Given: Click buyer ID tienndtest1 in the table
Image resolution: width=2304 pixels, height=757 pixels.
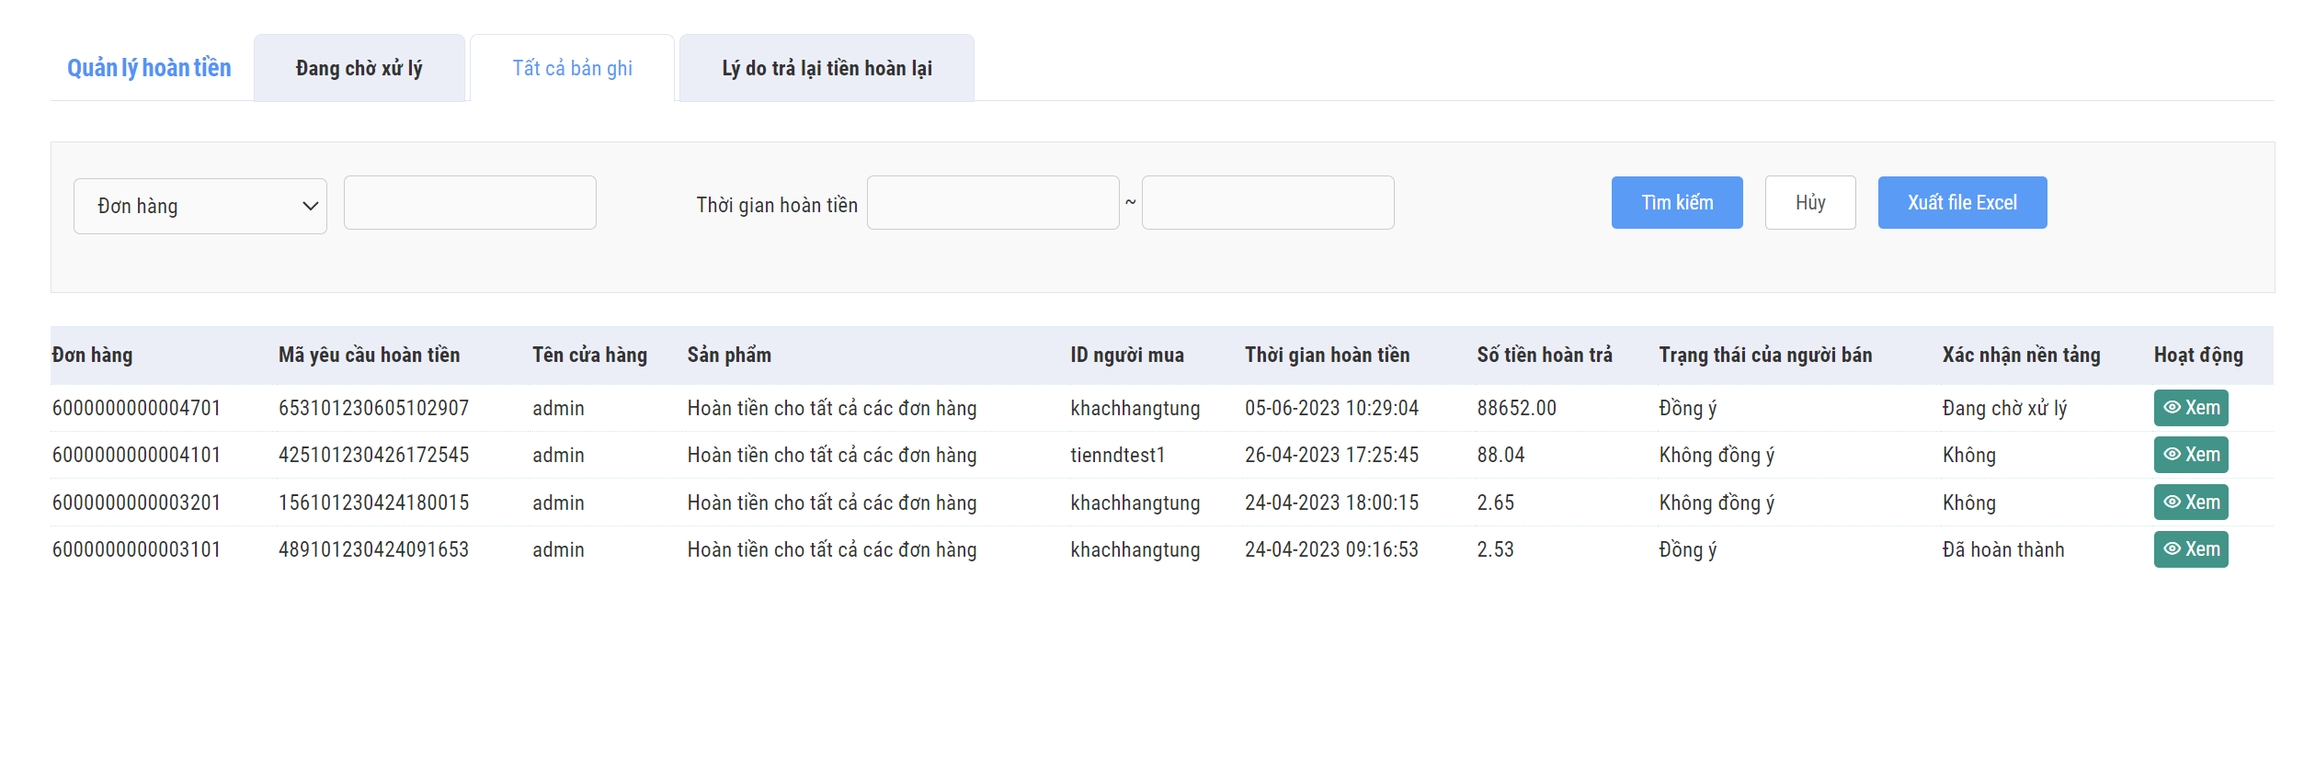Looking at the screenshot, I should click(x=1117, y=455).
